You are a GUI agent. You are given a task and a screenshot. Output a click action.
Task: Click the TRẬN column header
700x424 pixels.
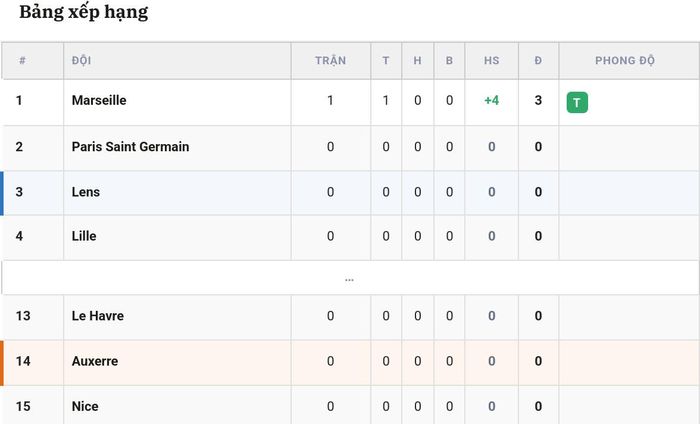(330, 60)
